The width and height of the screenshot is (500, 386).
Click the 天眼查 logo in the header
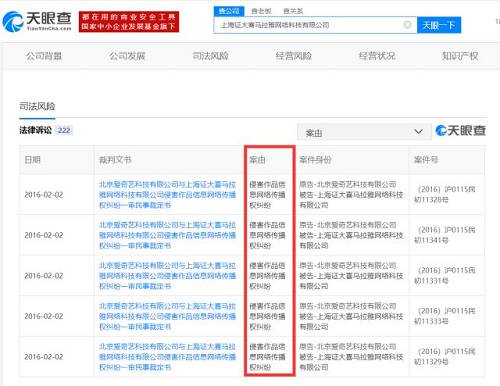(37, 21)
